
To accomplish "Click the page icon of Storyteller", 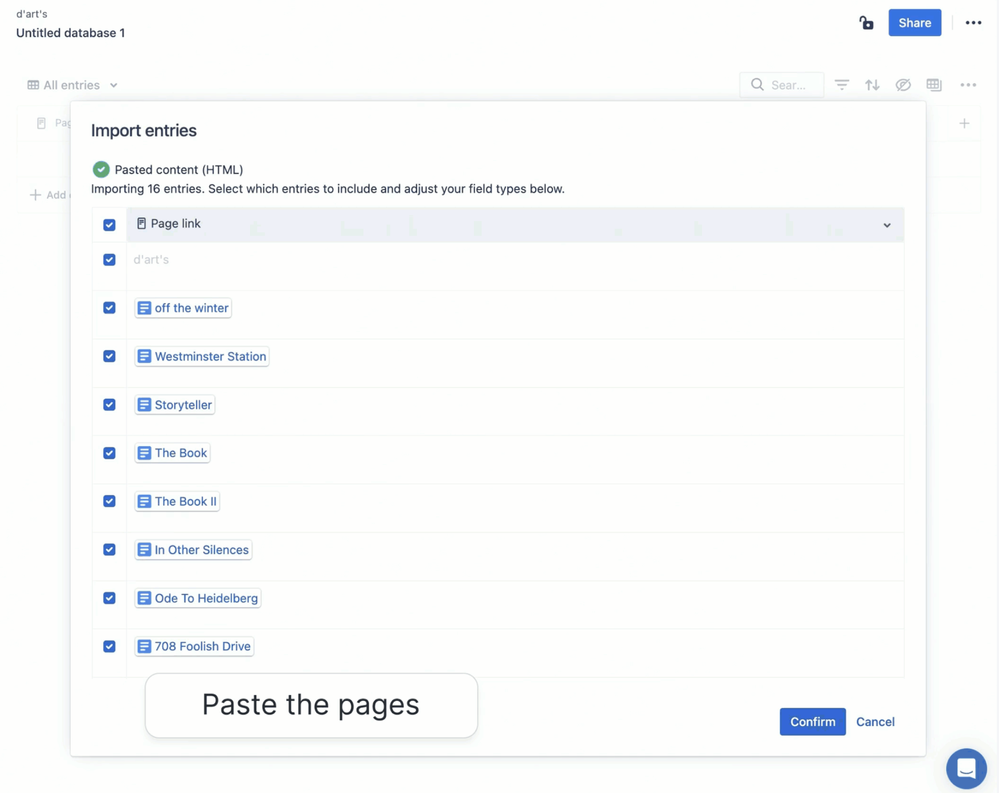I will point(145,405).
